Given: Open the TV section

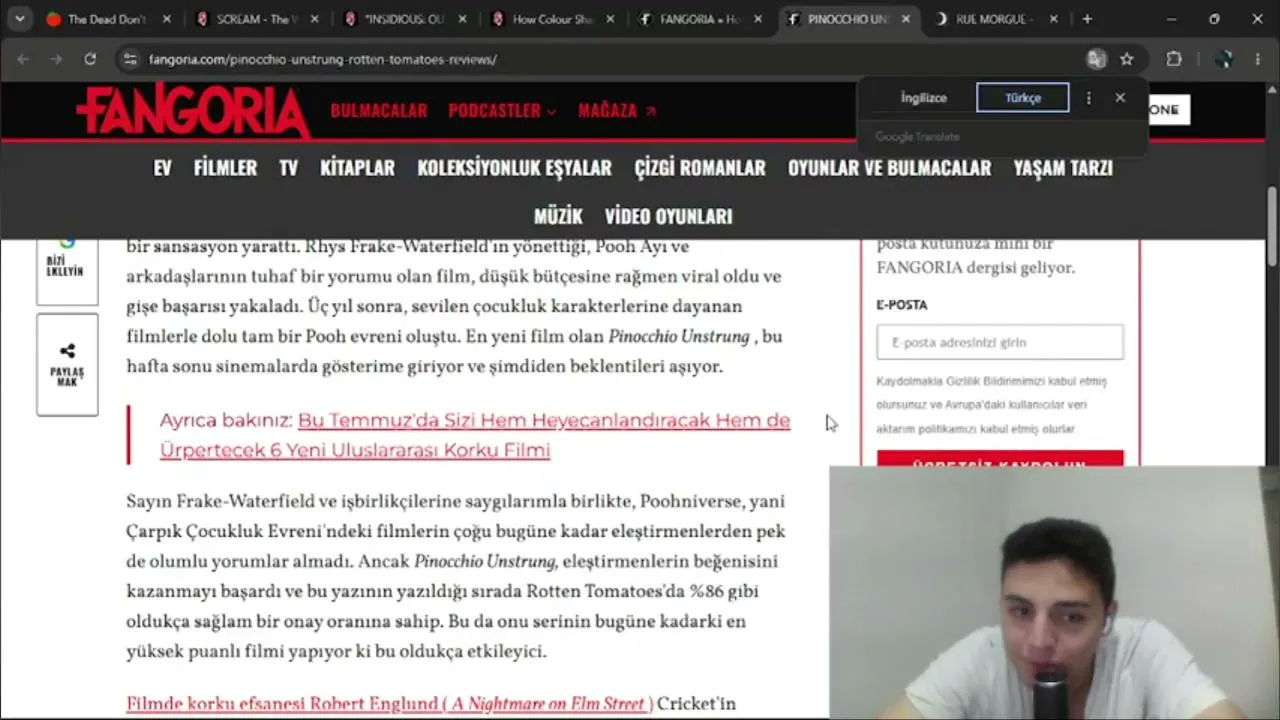Looking at the screenshot, I should (x=288, y=168).
